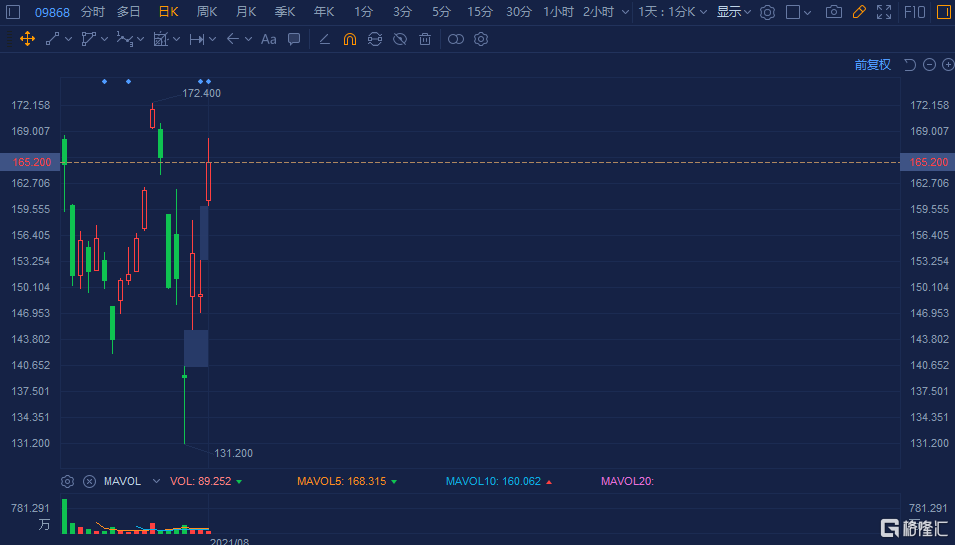
Task: Remove the MAVOL indicator using its close icon
Action: pyautogui.click(x=88, y=481)
